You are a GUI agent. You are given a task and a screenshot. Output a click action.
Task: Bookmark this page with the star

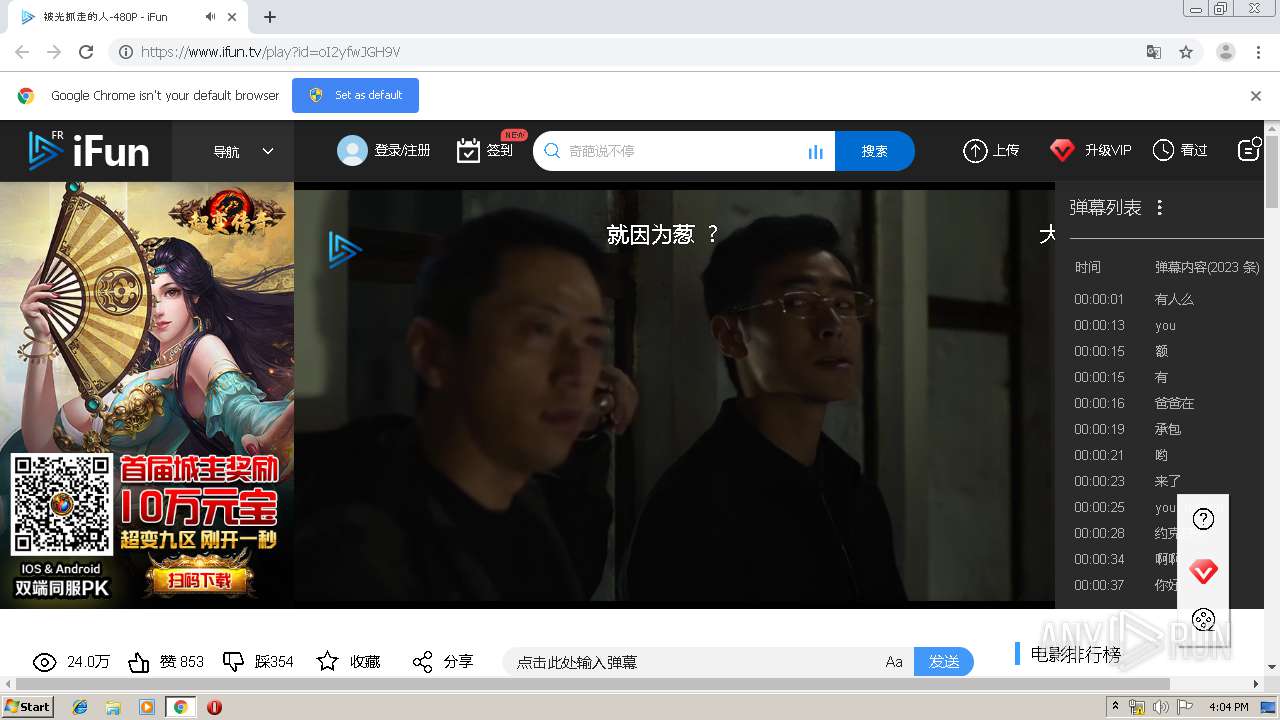point(1186,52)
